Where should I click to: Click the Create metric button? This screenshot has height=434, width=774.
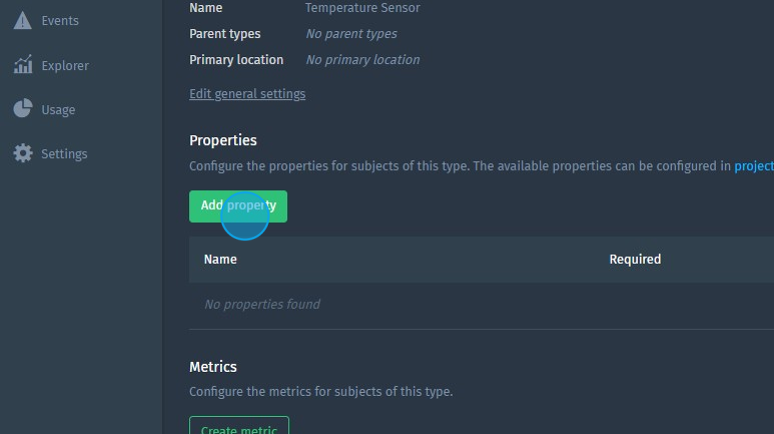(x=239, y=427)
